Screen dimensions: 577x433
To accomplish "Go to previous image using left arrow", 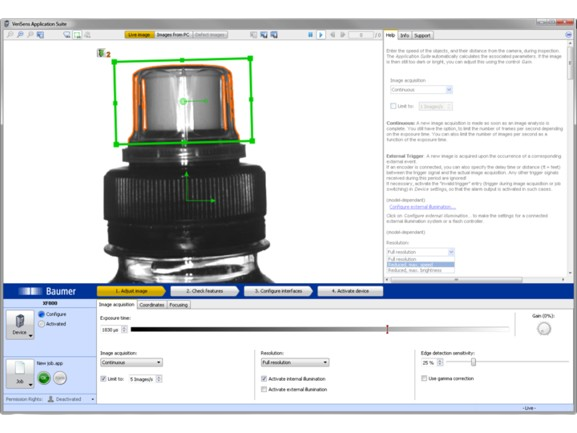I will point(333,35).
